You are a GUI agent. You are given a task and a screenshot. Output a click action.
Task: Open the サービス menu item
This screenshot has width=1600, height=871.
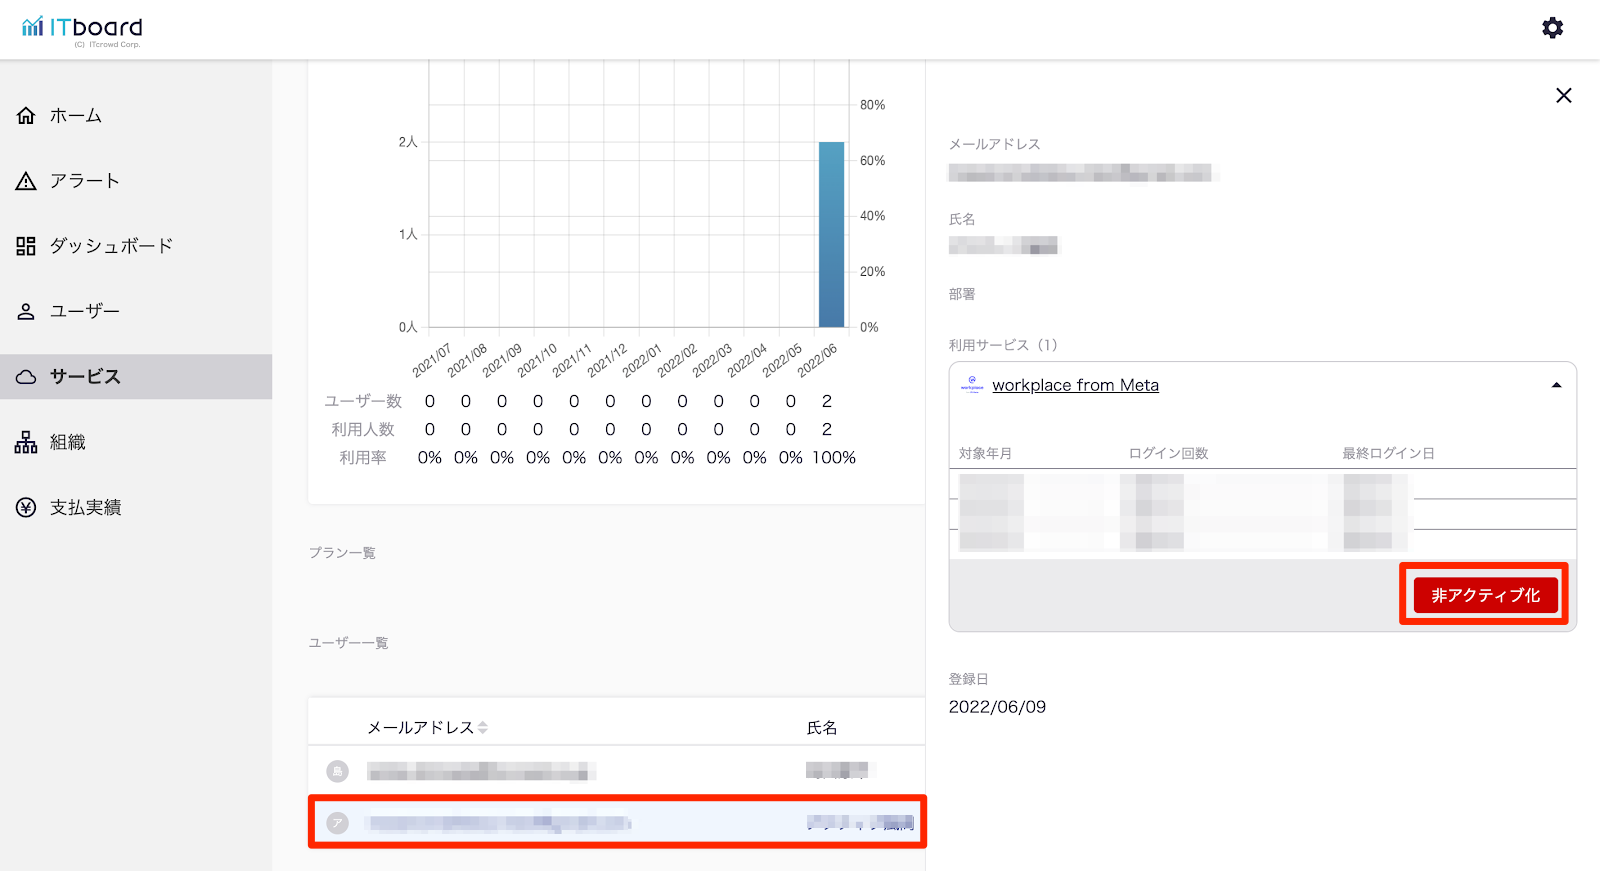[85, 377]
